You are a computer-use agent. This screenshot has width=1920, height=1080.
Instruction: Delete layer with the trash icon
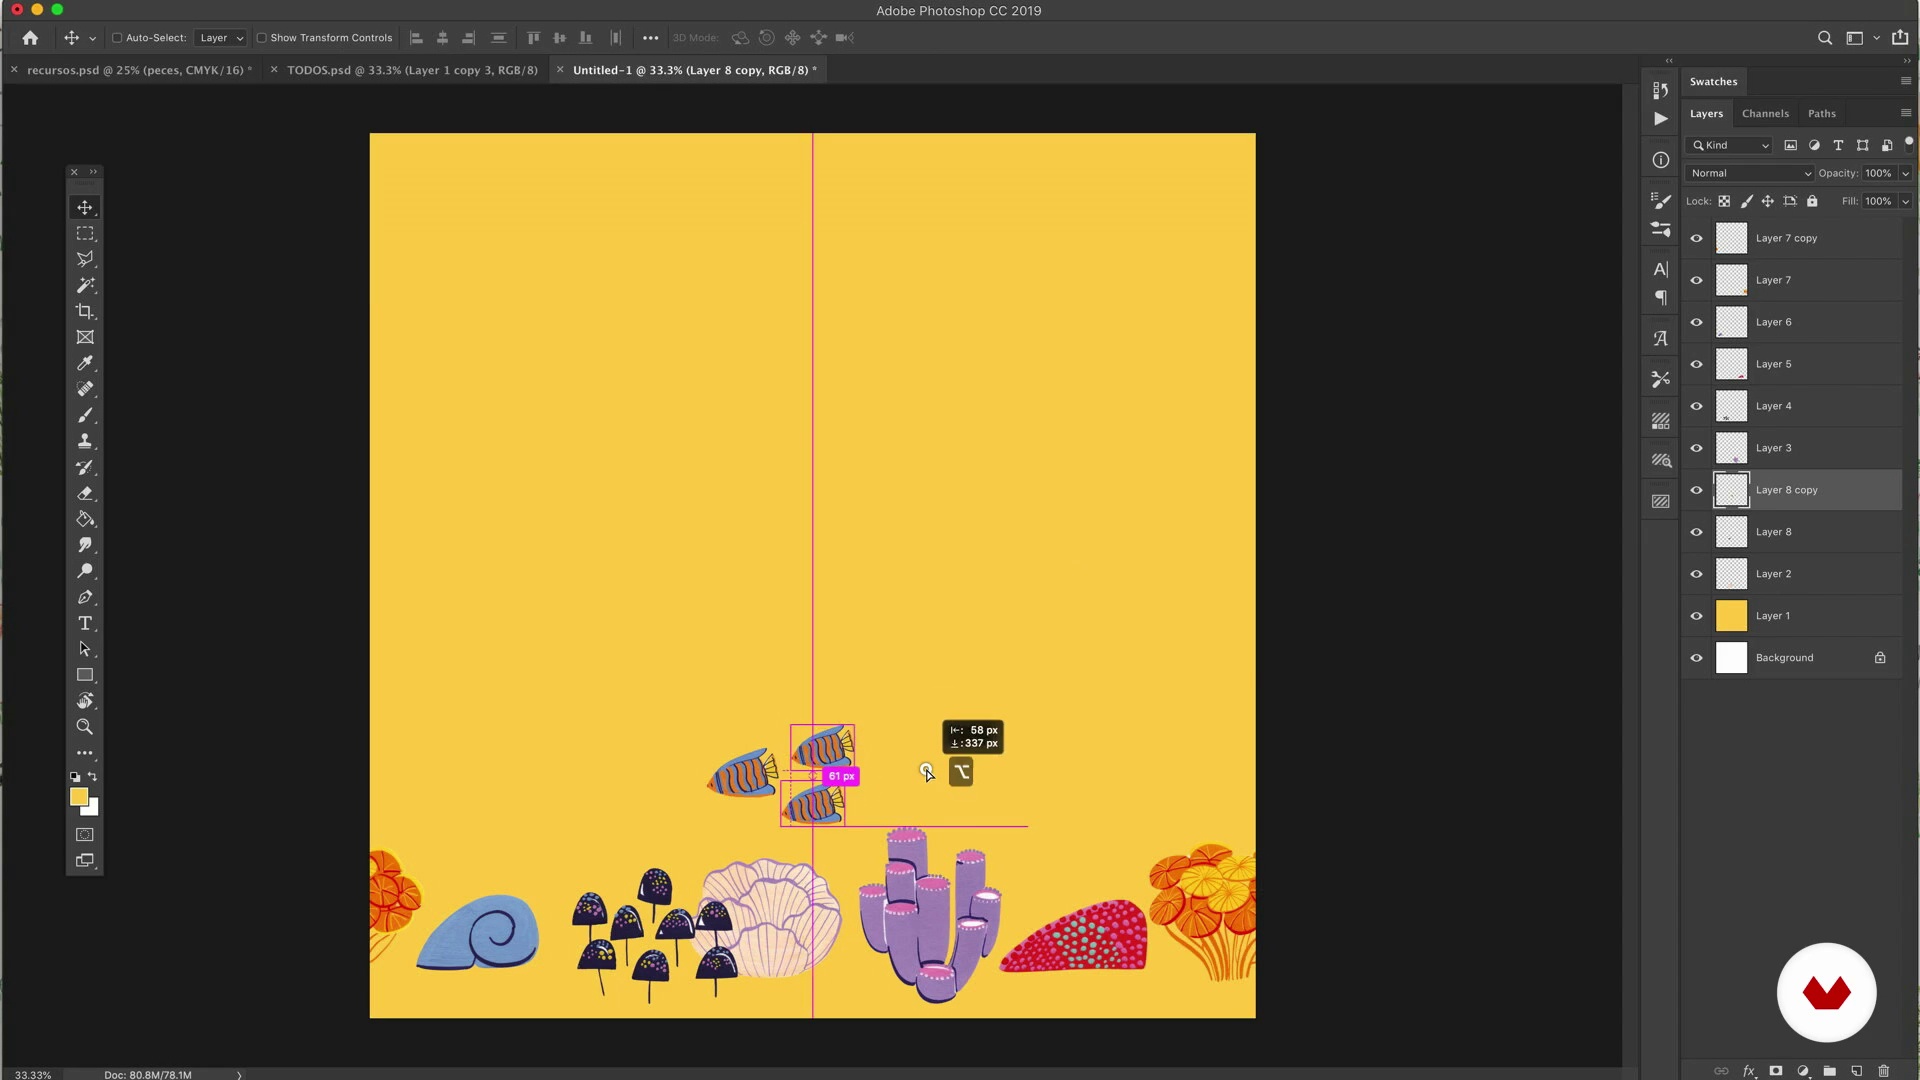point(1884,1071)
